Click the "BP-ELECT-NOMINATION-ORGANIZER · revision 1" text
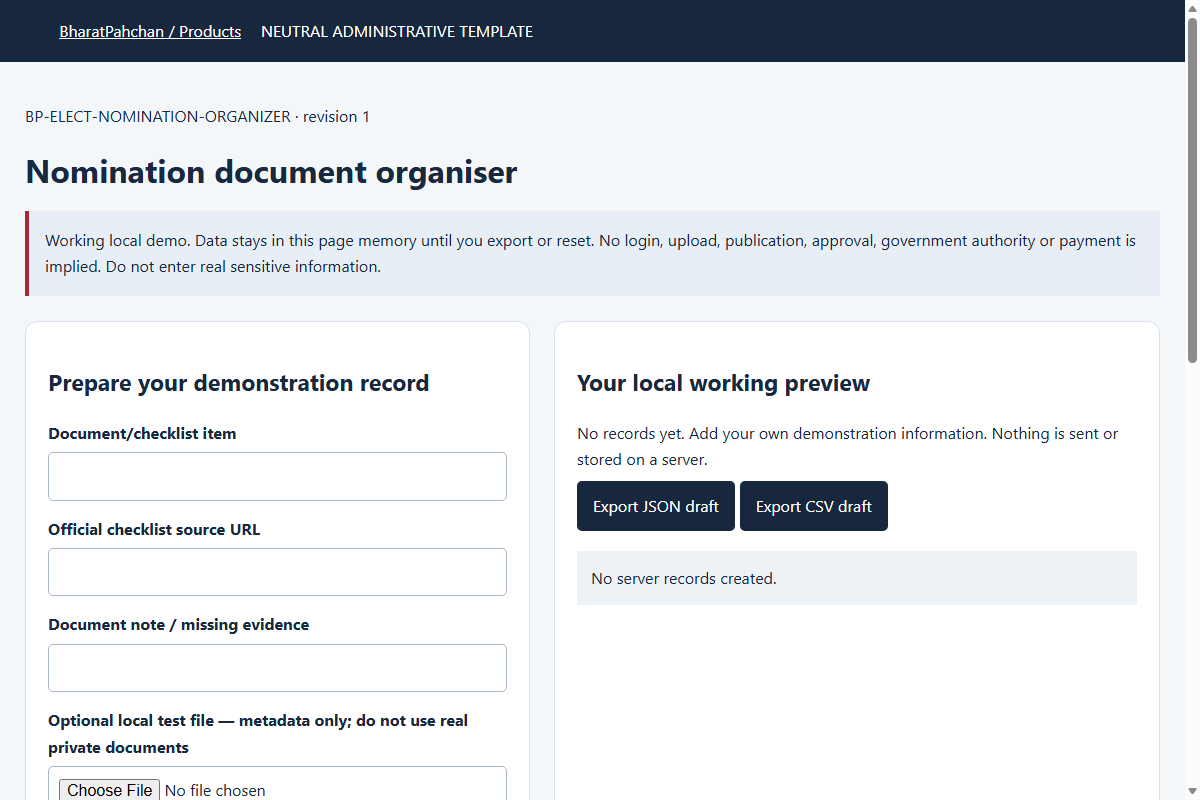This screenshot has width=1200, height=800. click(x=198, y=117)
